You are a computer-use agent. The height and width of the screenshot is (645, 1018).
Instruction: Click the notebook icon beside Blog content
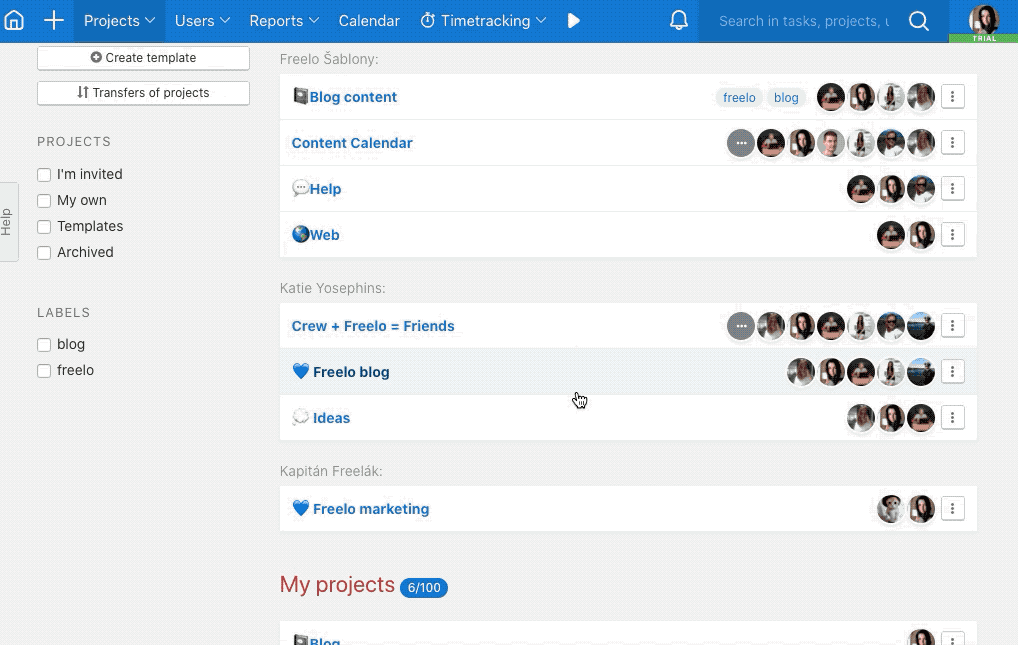301,96
